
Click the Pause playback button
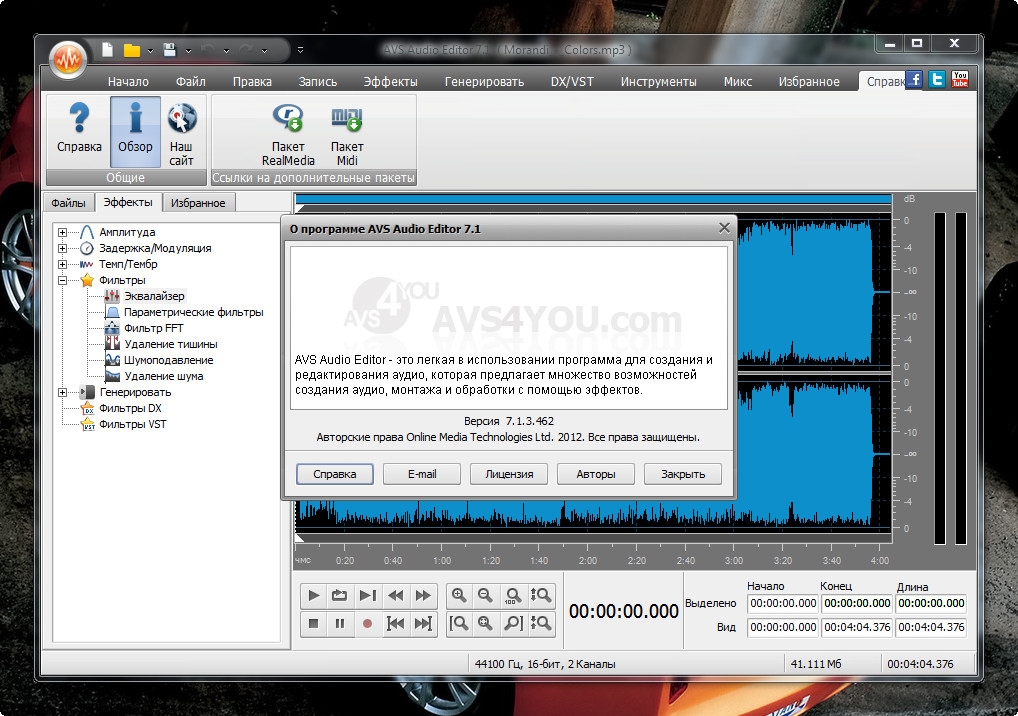tap(340, 624)
